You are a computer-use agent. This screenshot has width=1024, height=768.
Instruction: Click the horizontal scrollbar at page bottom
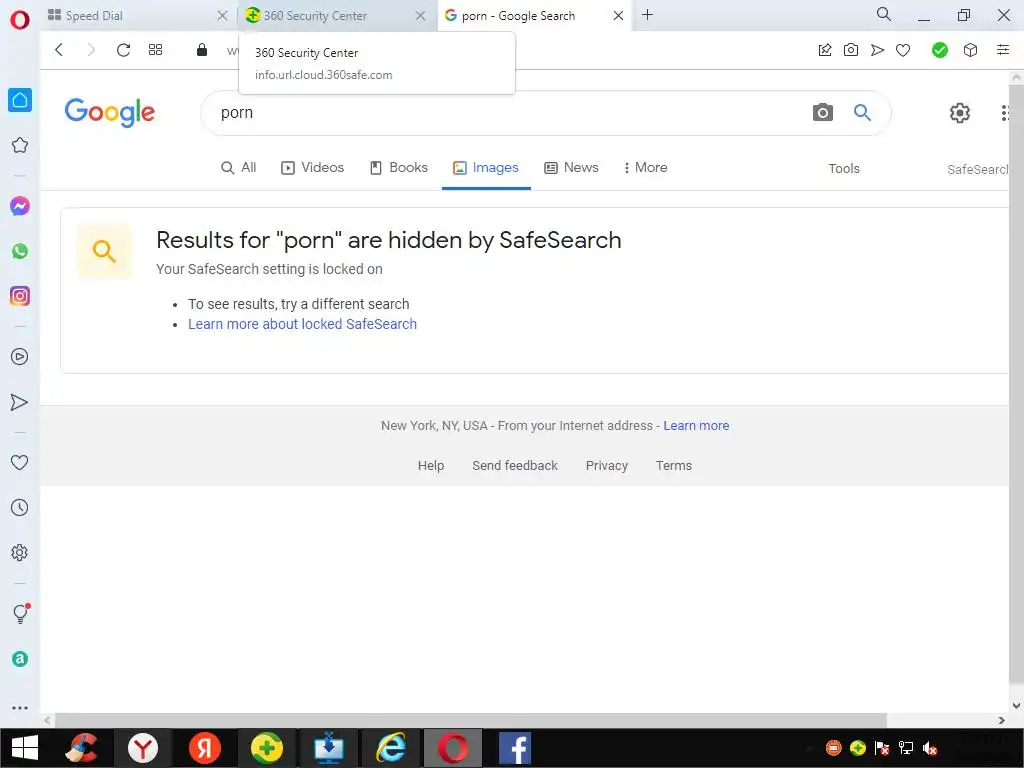coord(470,720)
